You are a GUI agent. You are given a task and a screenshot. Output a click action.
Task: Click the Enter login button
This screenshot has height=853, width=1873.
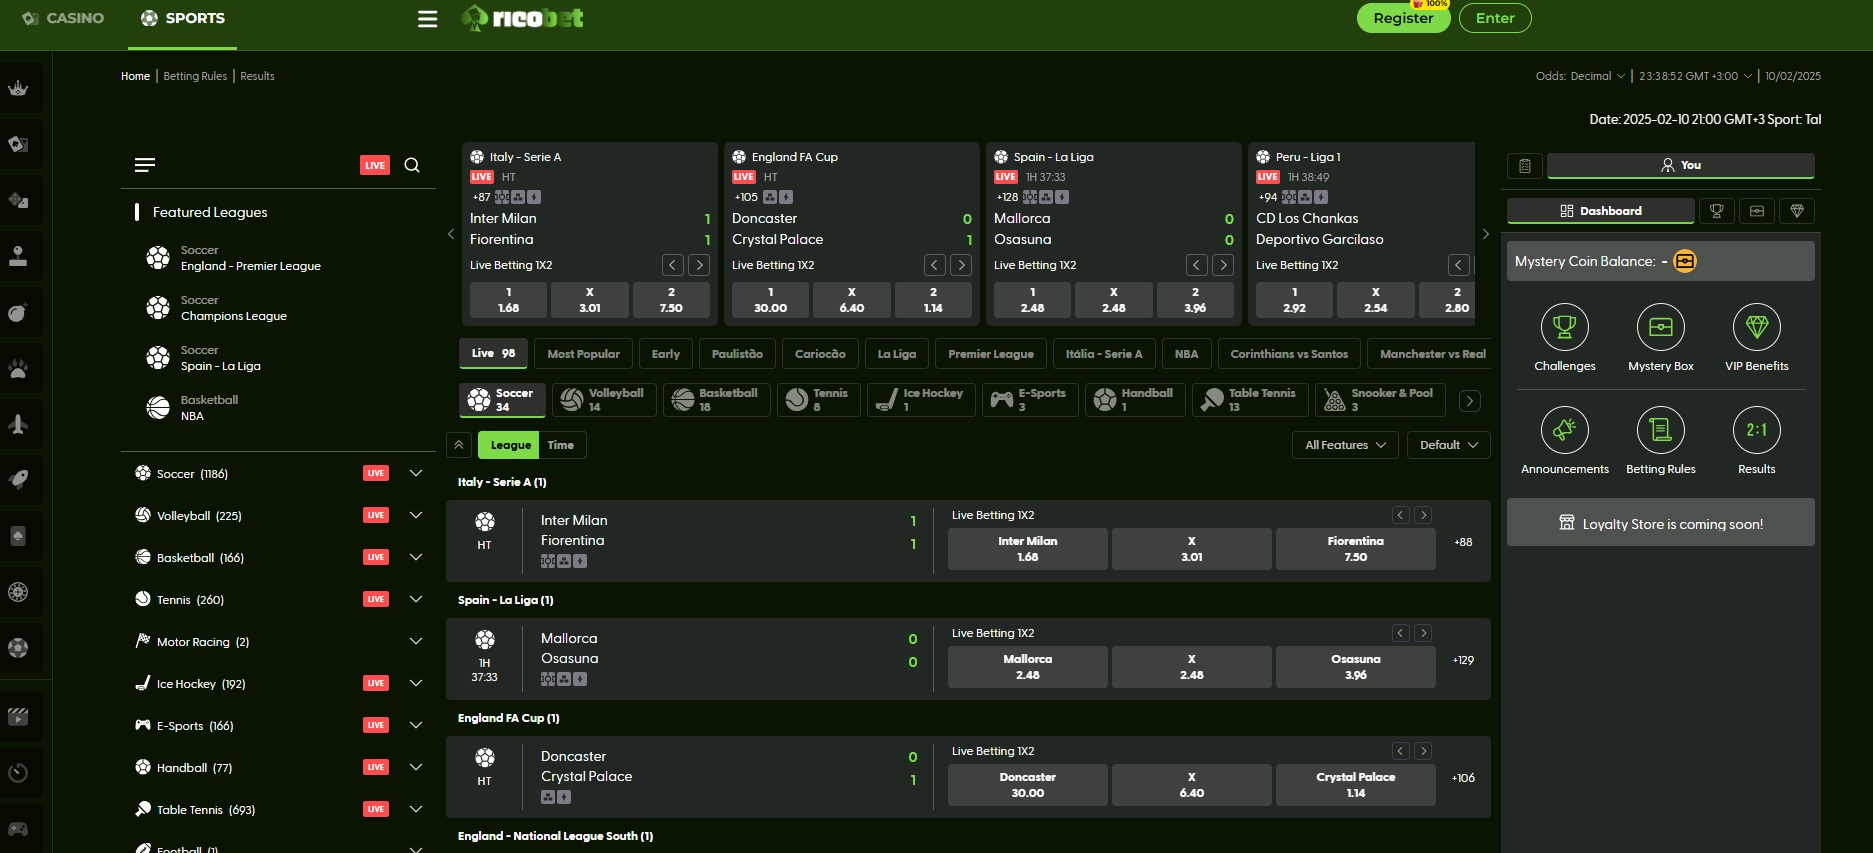point(1495,18)
